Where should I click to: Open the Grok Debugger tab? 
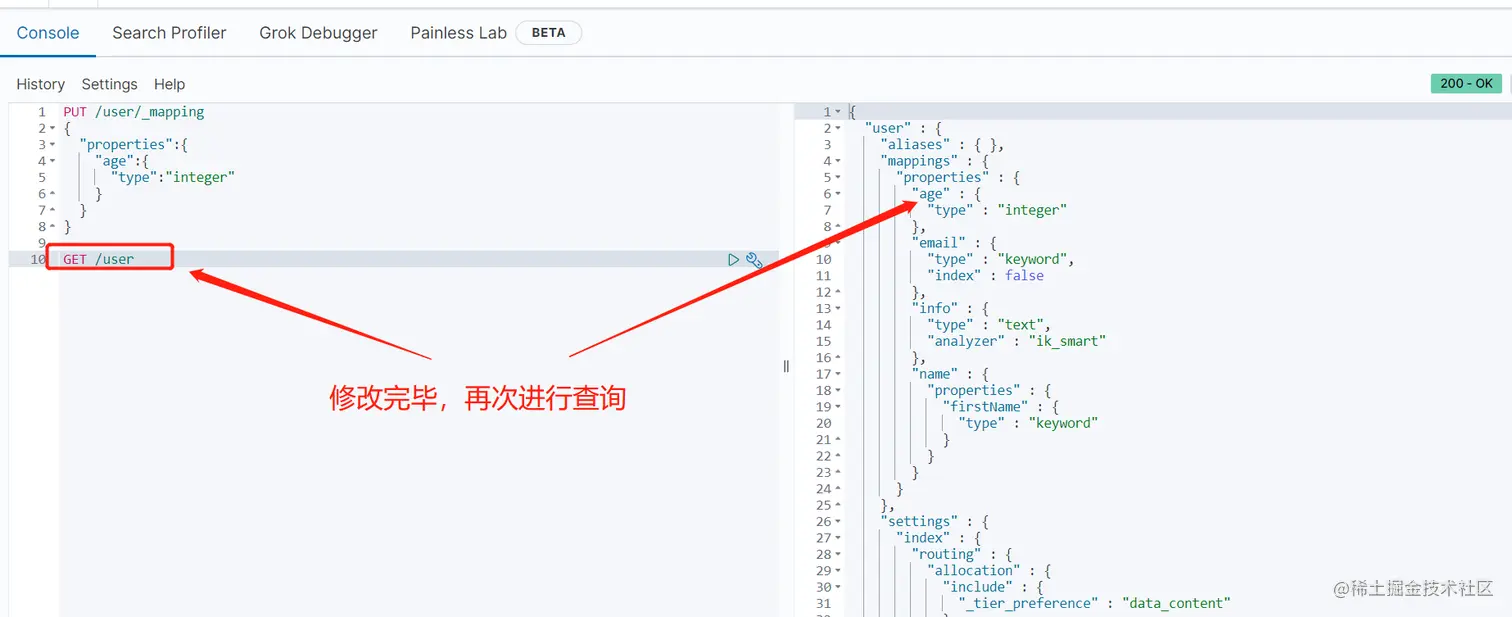point(318,32)
